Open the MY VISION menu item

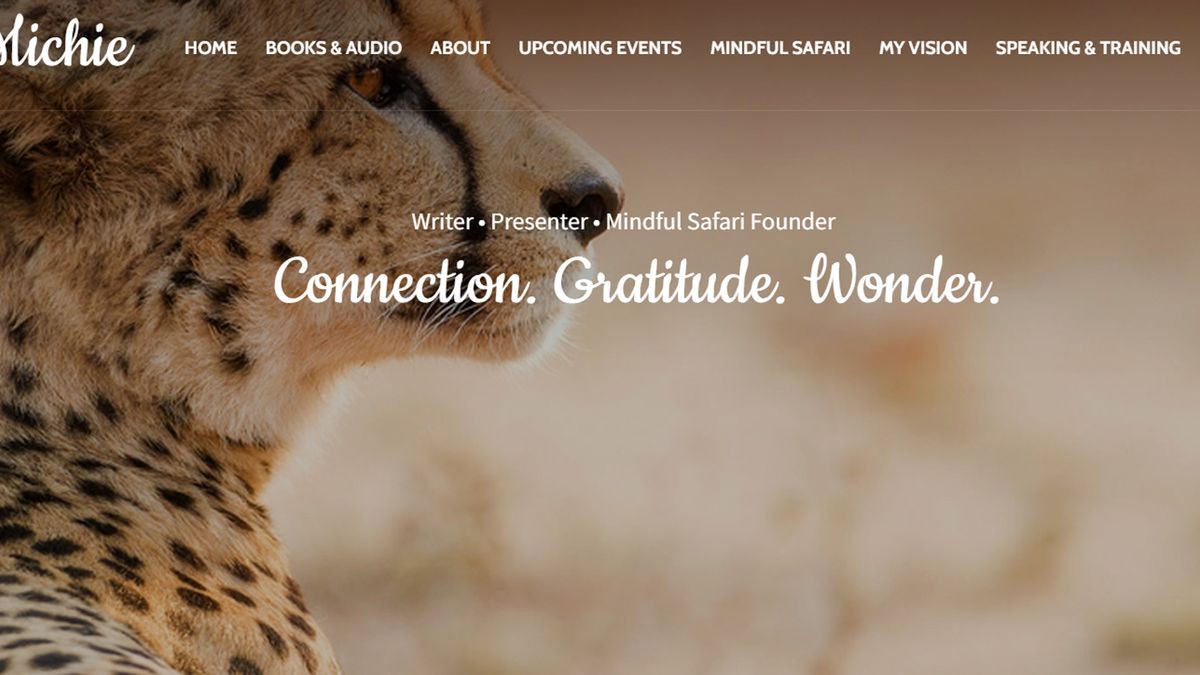coord(923,47)
